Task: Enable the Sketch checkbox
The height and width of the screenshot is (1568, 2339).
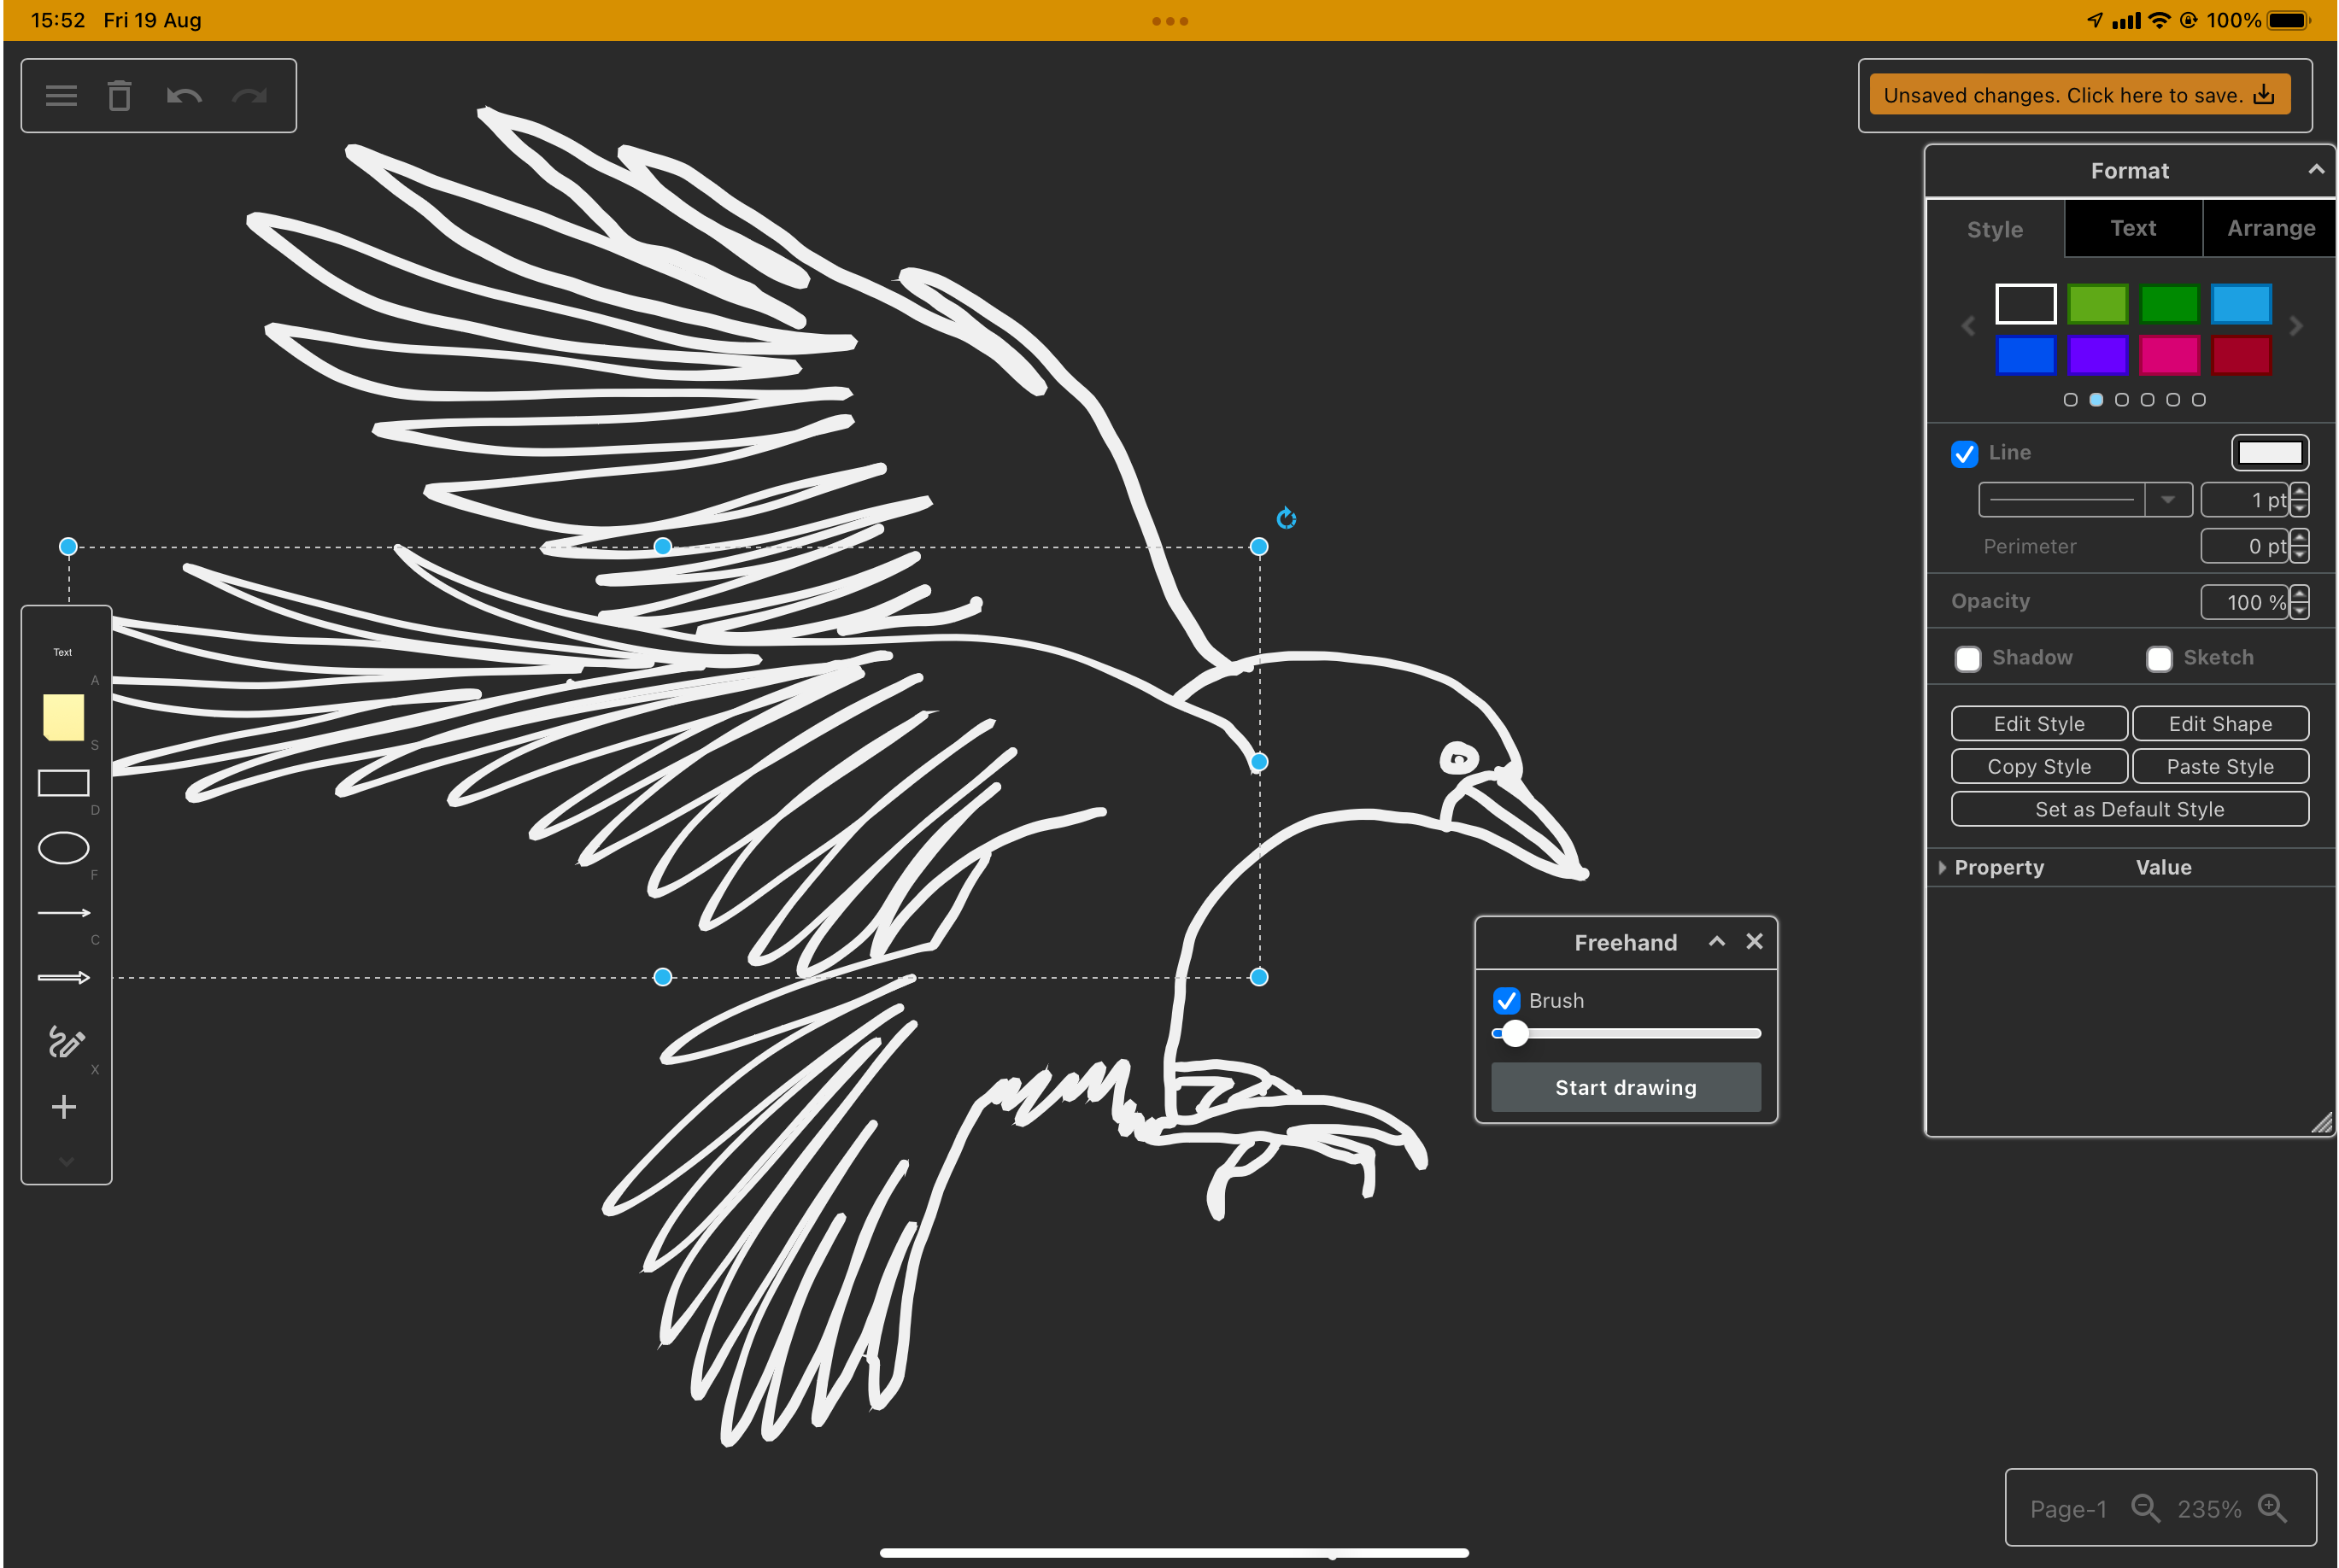Action: 2160,658
